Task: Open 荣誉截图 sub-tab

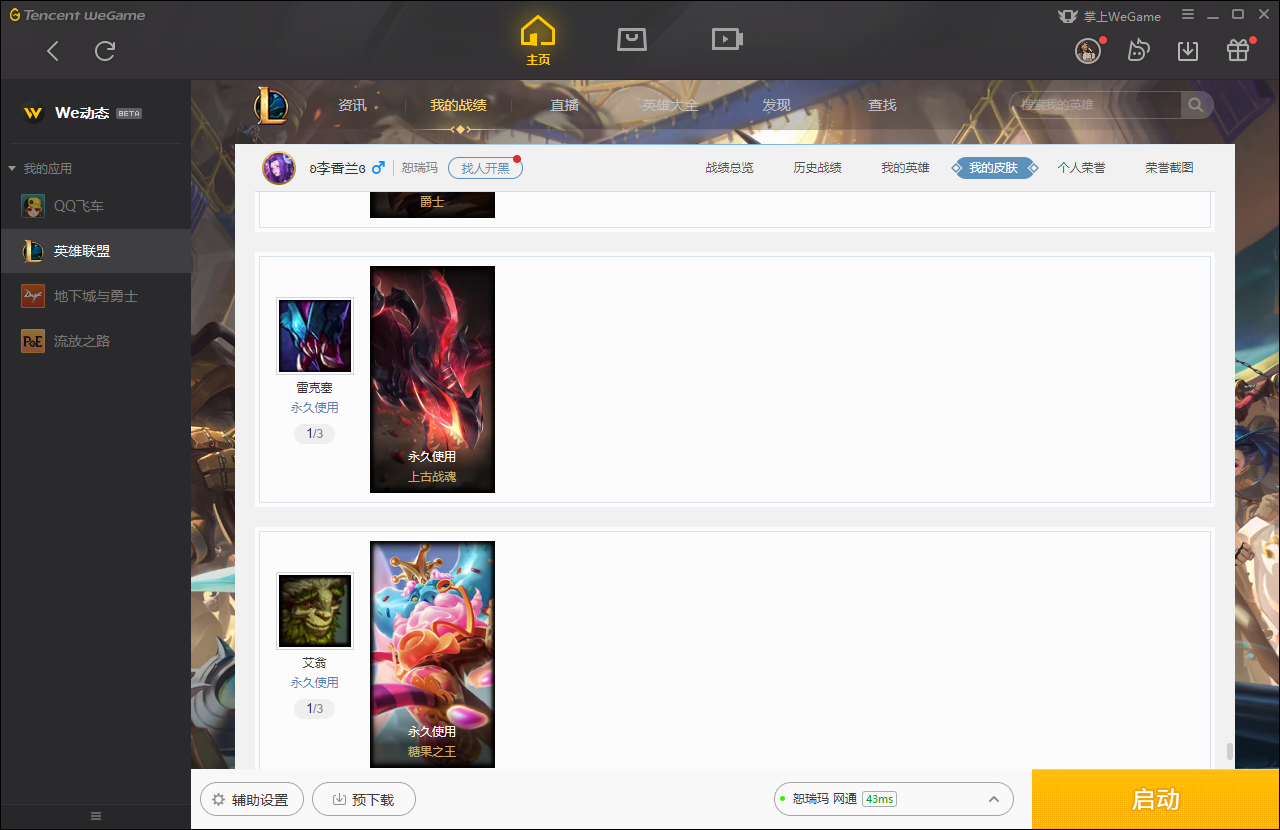Action: pos(1169,168)
